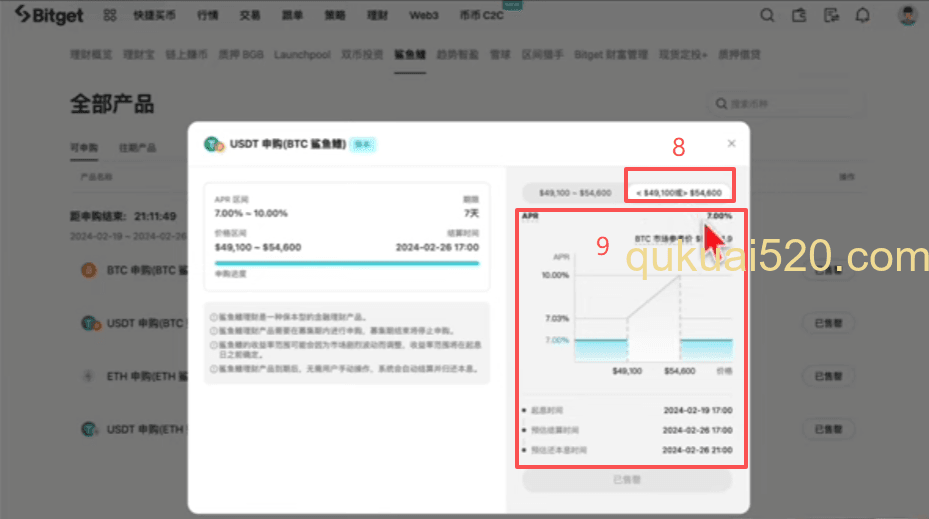The height and width of the screenshot is (519, 929).
Task: Click the orange BTC coin icon in list
Action: (89, 270)
